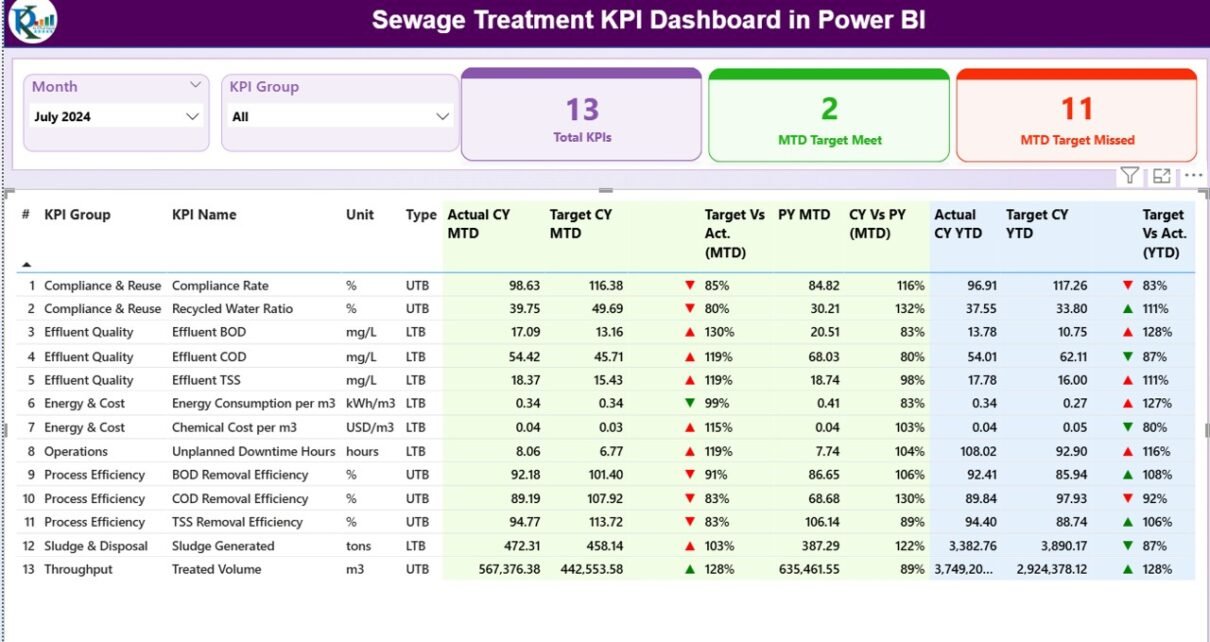Open the KPI Group dropdown showing All

coord(442,117)
